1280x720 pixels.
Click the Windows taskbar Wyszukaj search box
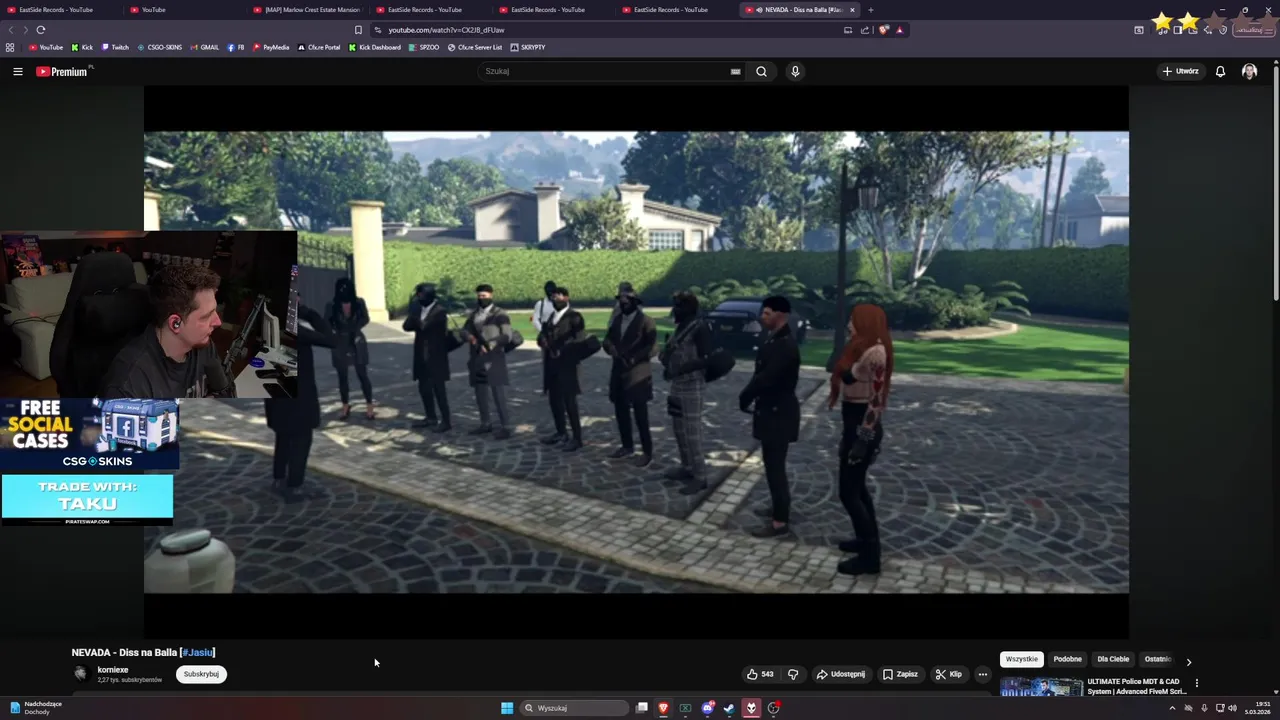click(575, 708)
